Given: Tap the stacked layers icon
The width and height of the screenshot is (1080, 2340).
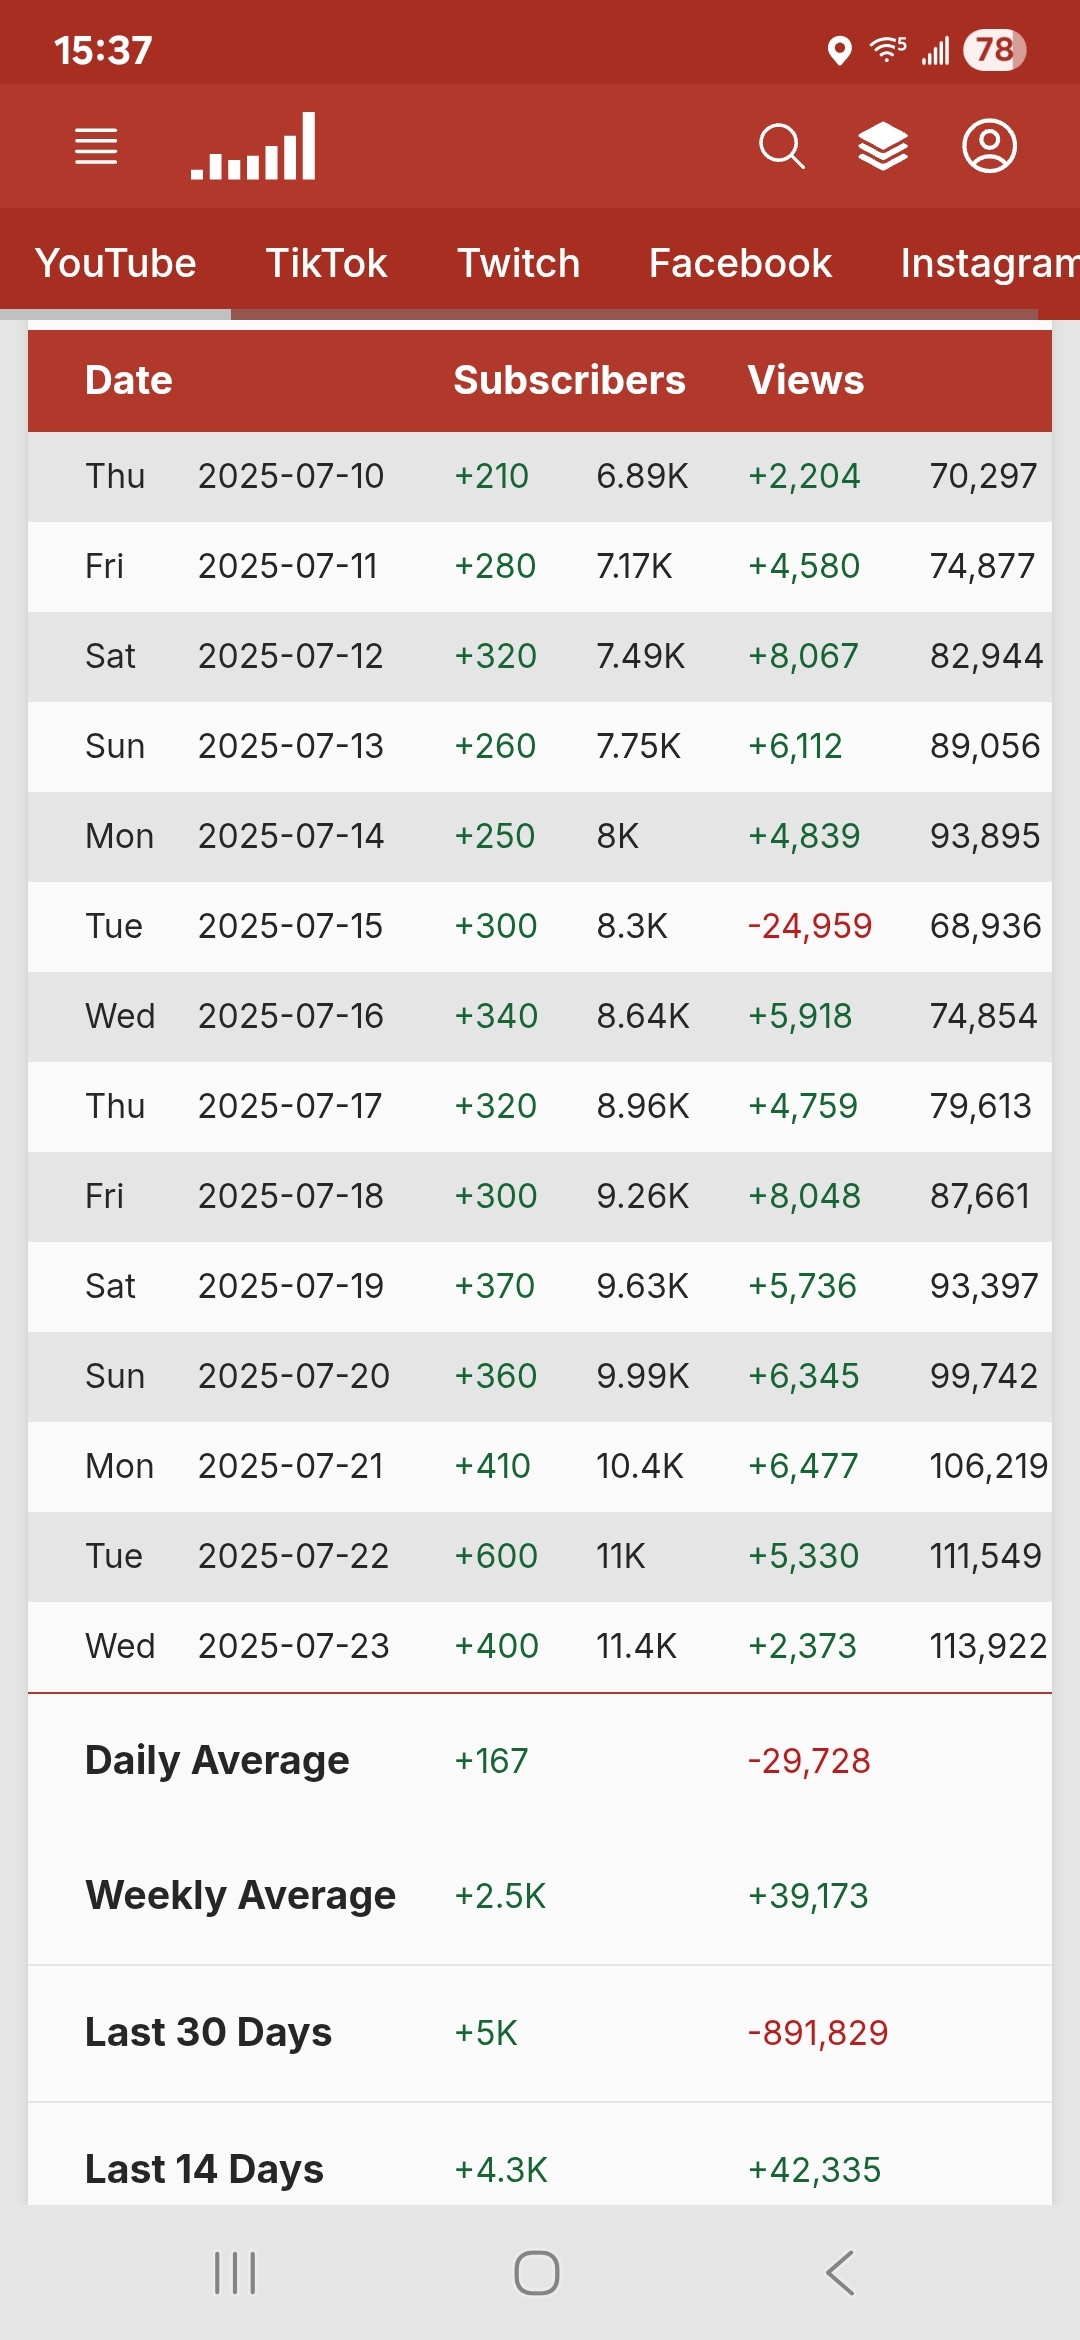Looking at the screenshot, I should tap(883, 147).
